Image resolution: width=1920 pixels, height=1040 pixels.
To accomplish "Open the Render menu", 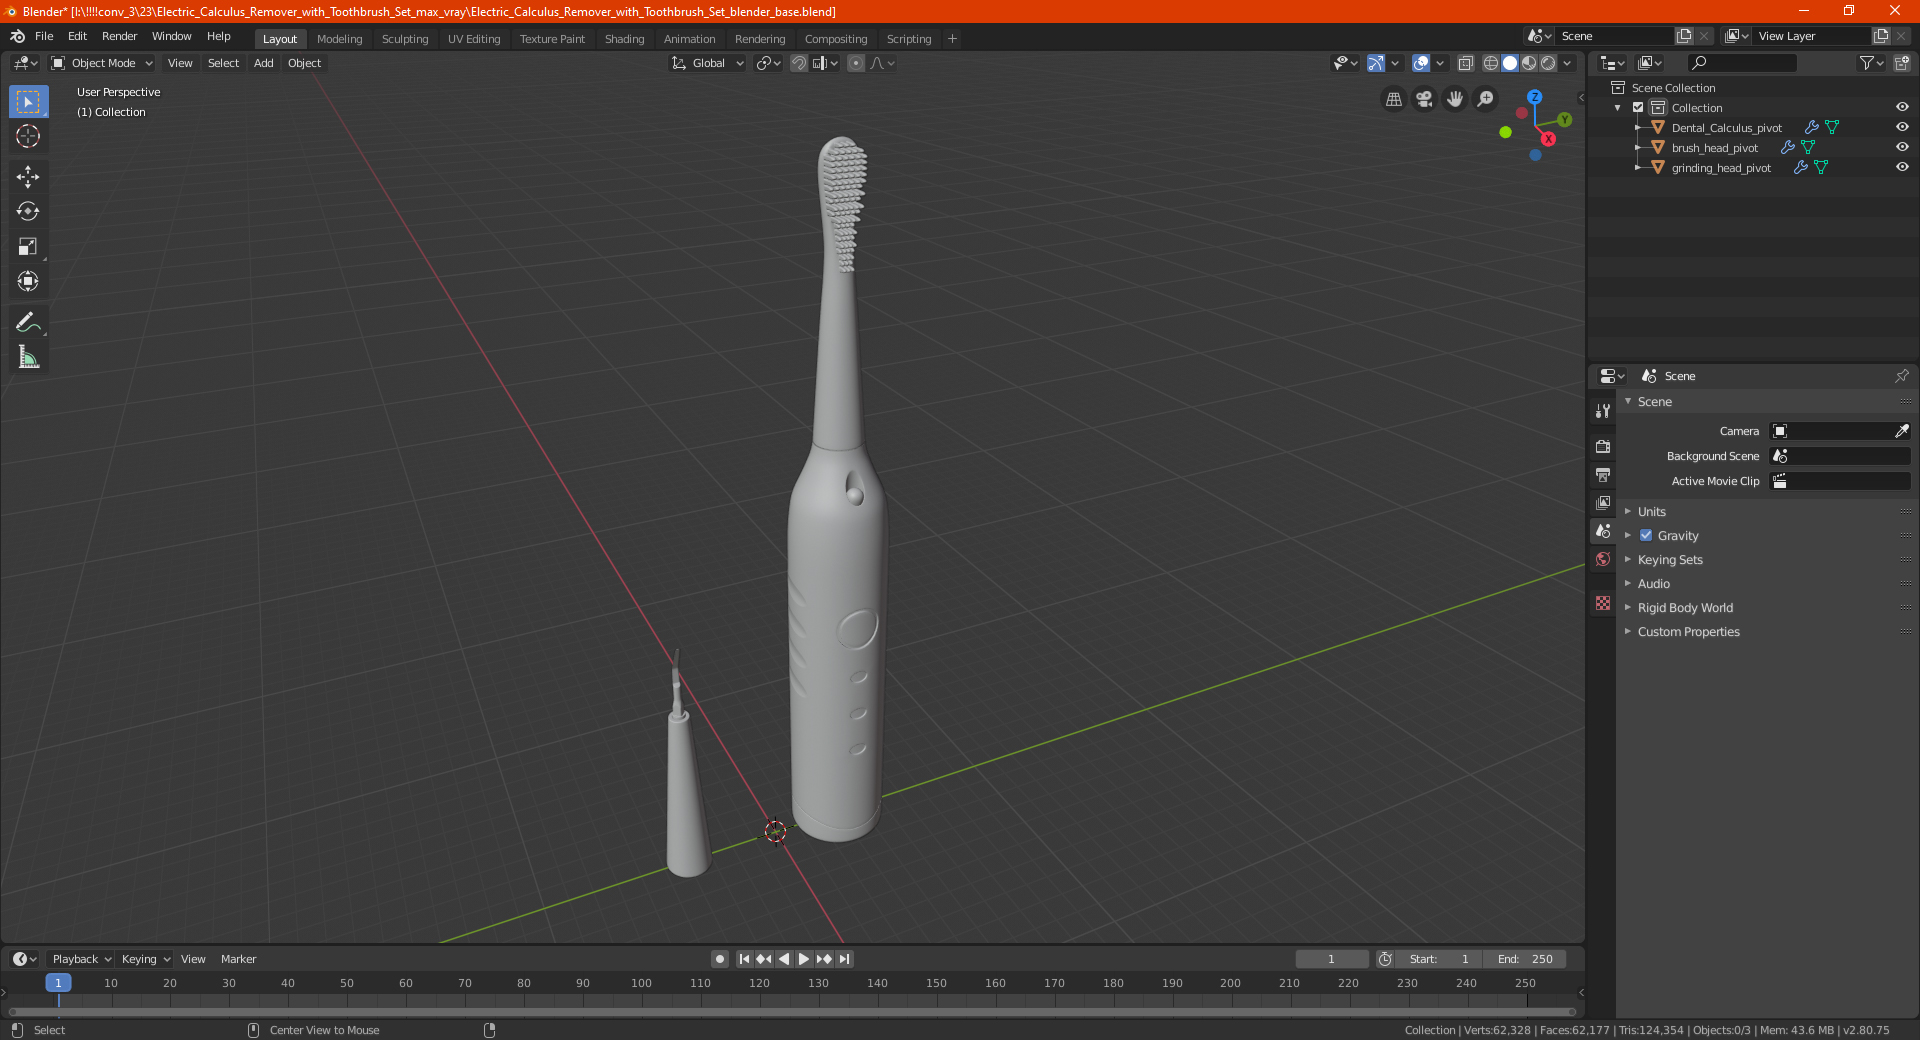I will coord(119,36).
